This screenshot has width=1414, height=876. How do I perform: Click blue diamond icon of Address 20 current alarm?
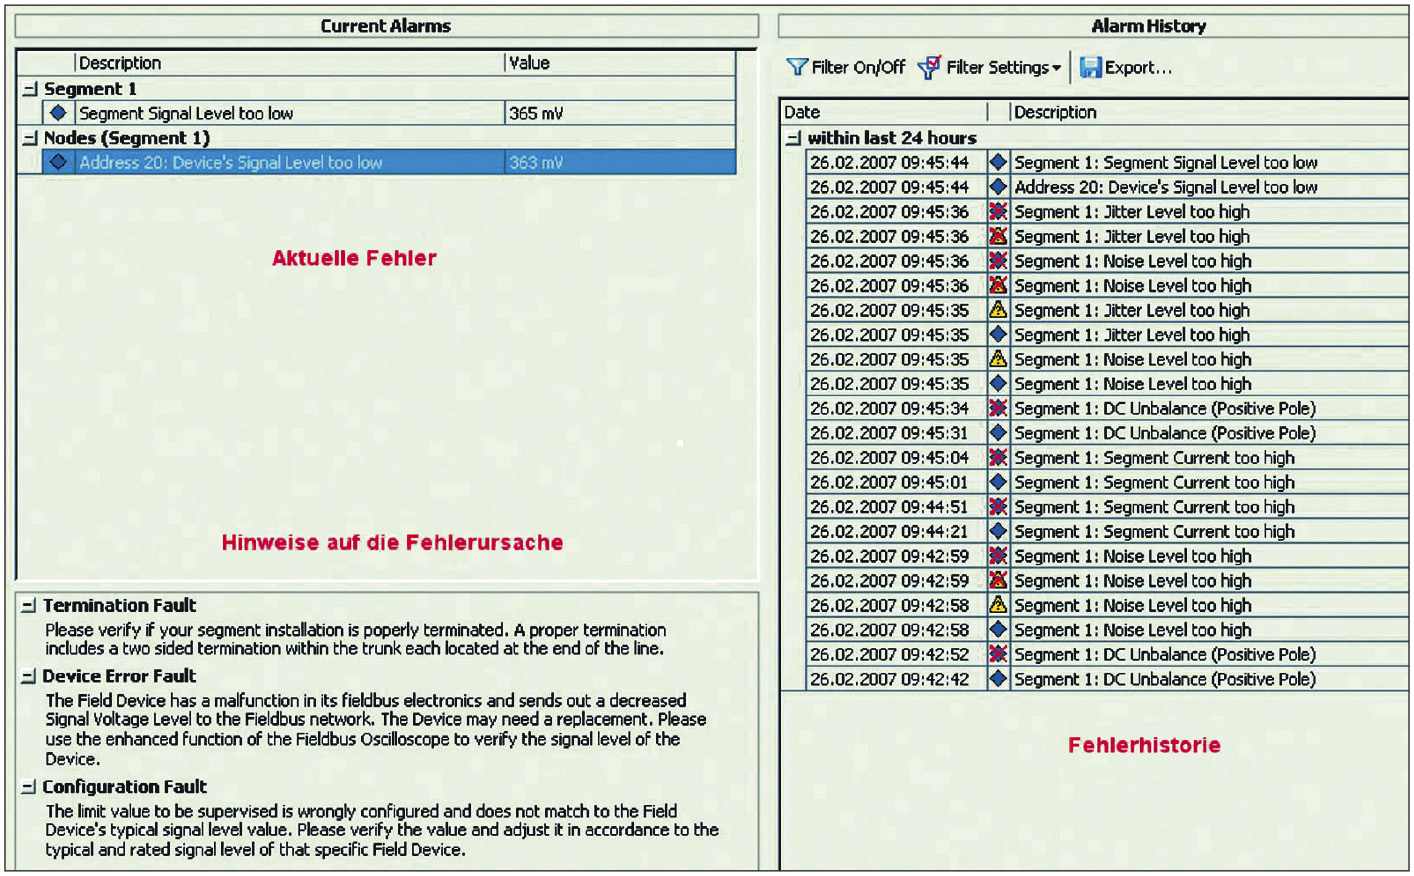(58, 162)
